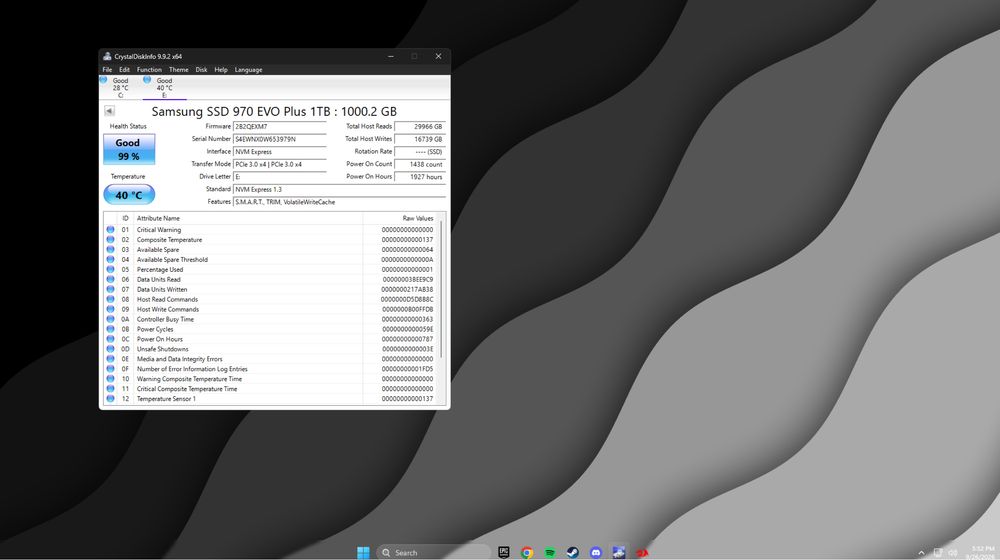Open the Disk menu
This screenshot has width=1000, height=560.
pyautogui.click(x=202, y=70)
